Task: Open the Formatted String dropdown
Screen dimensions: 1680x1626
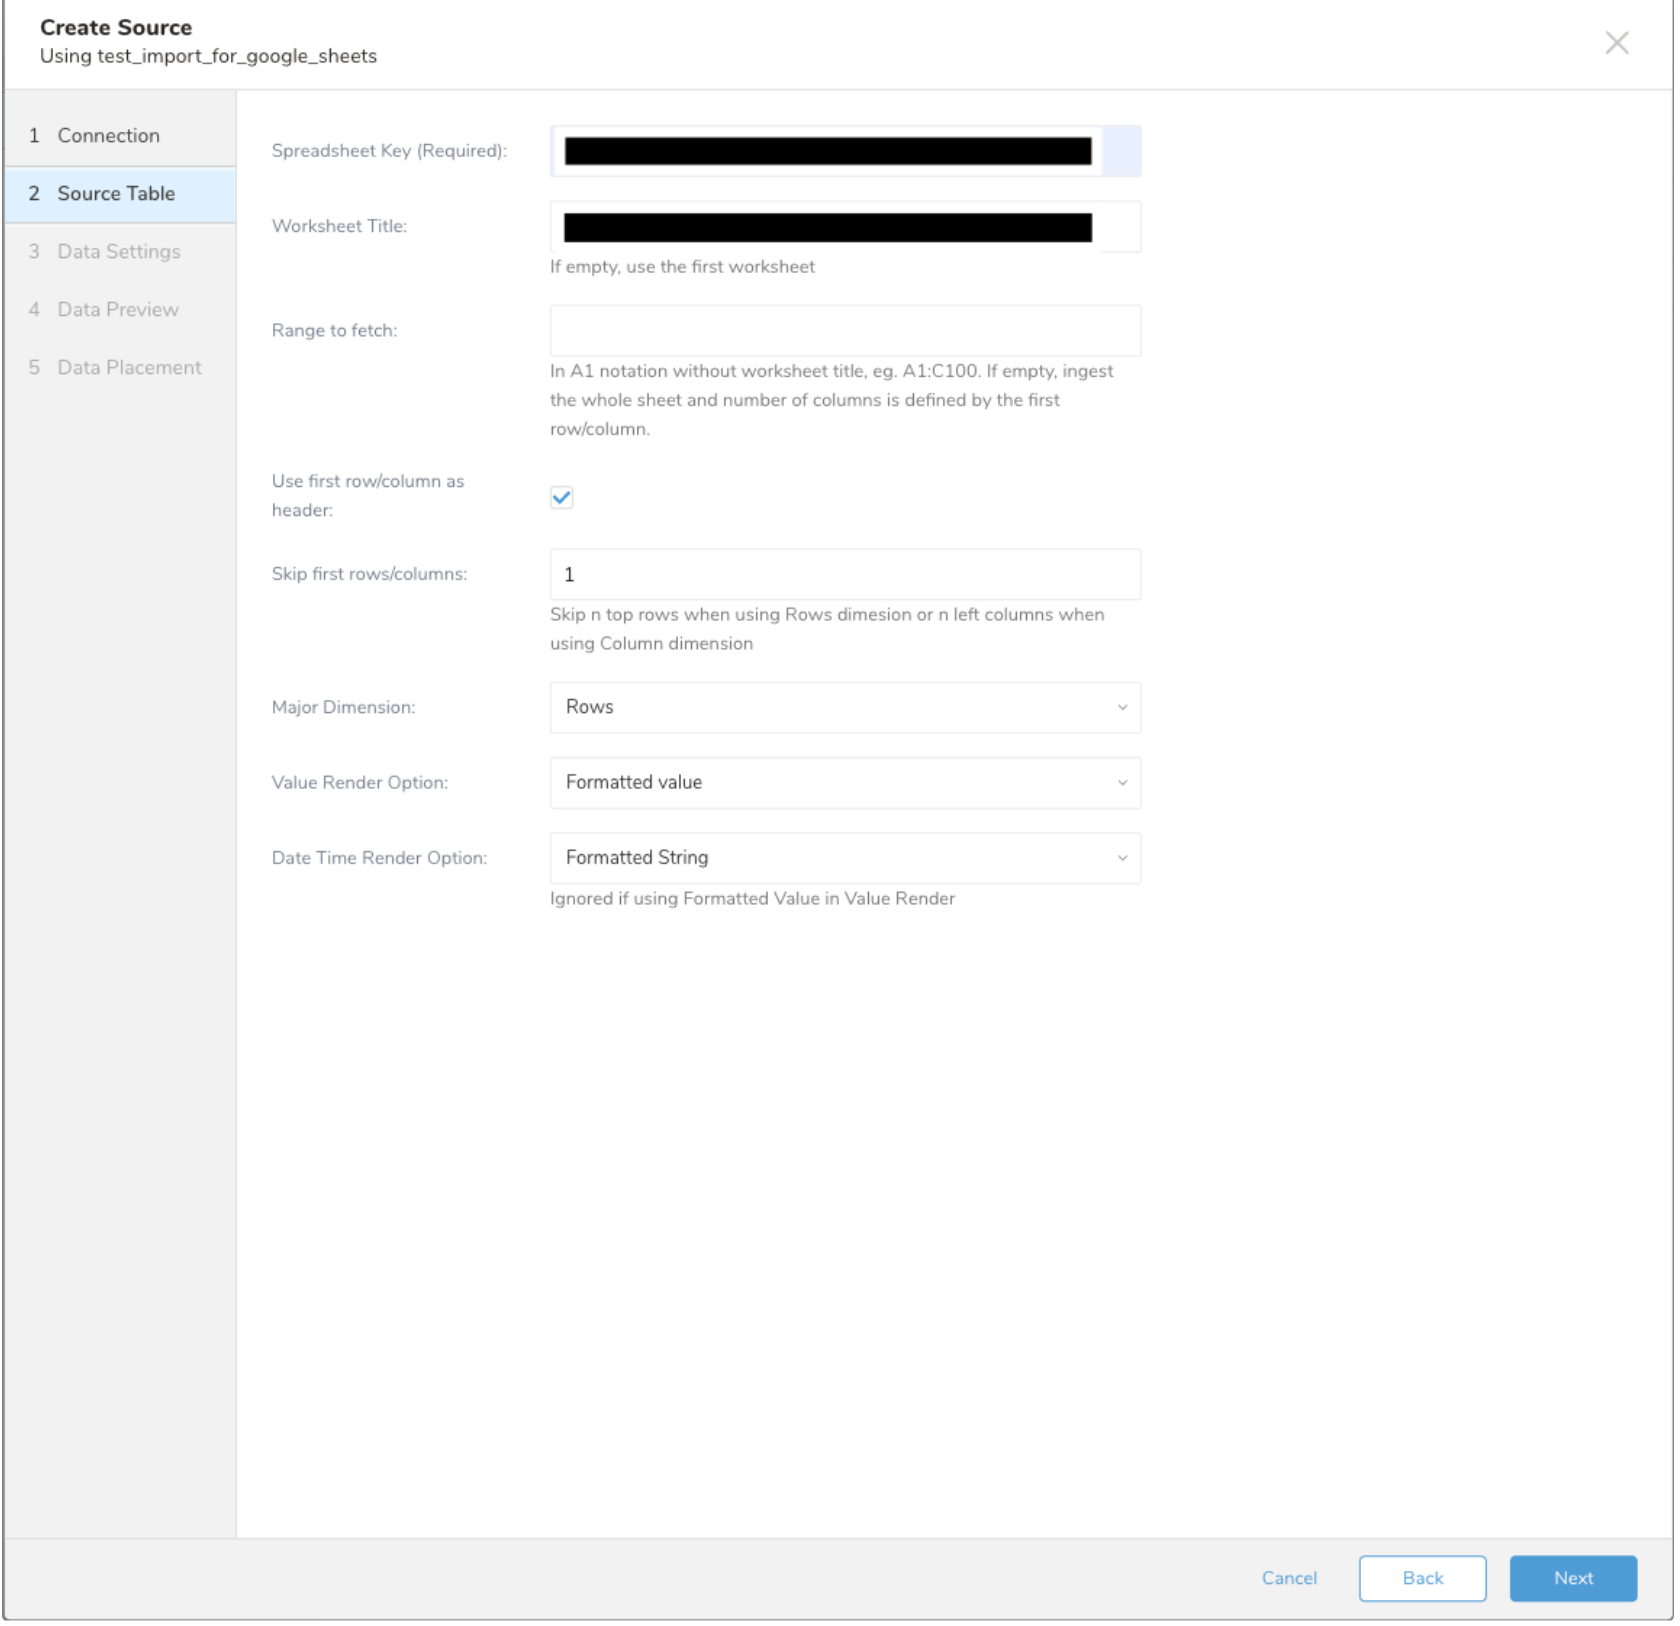Action: [x=844, y=858]
